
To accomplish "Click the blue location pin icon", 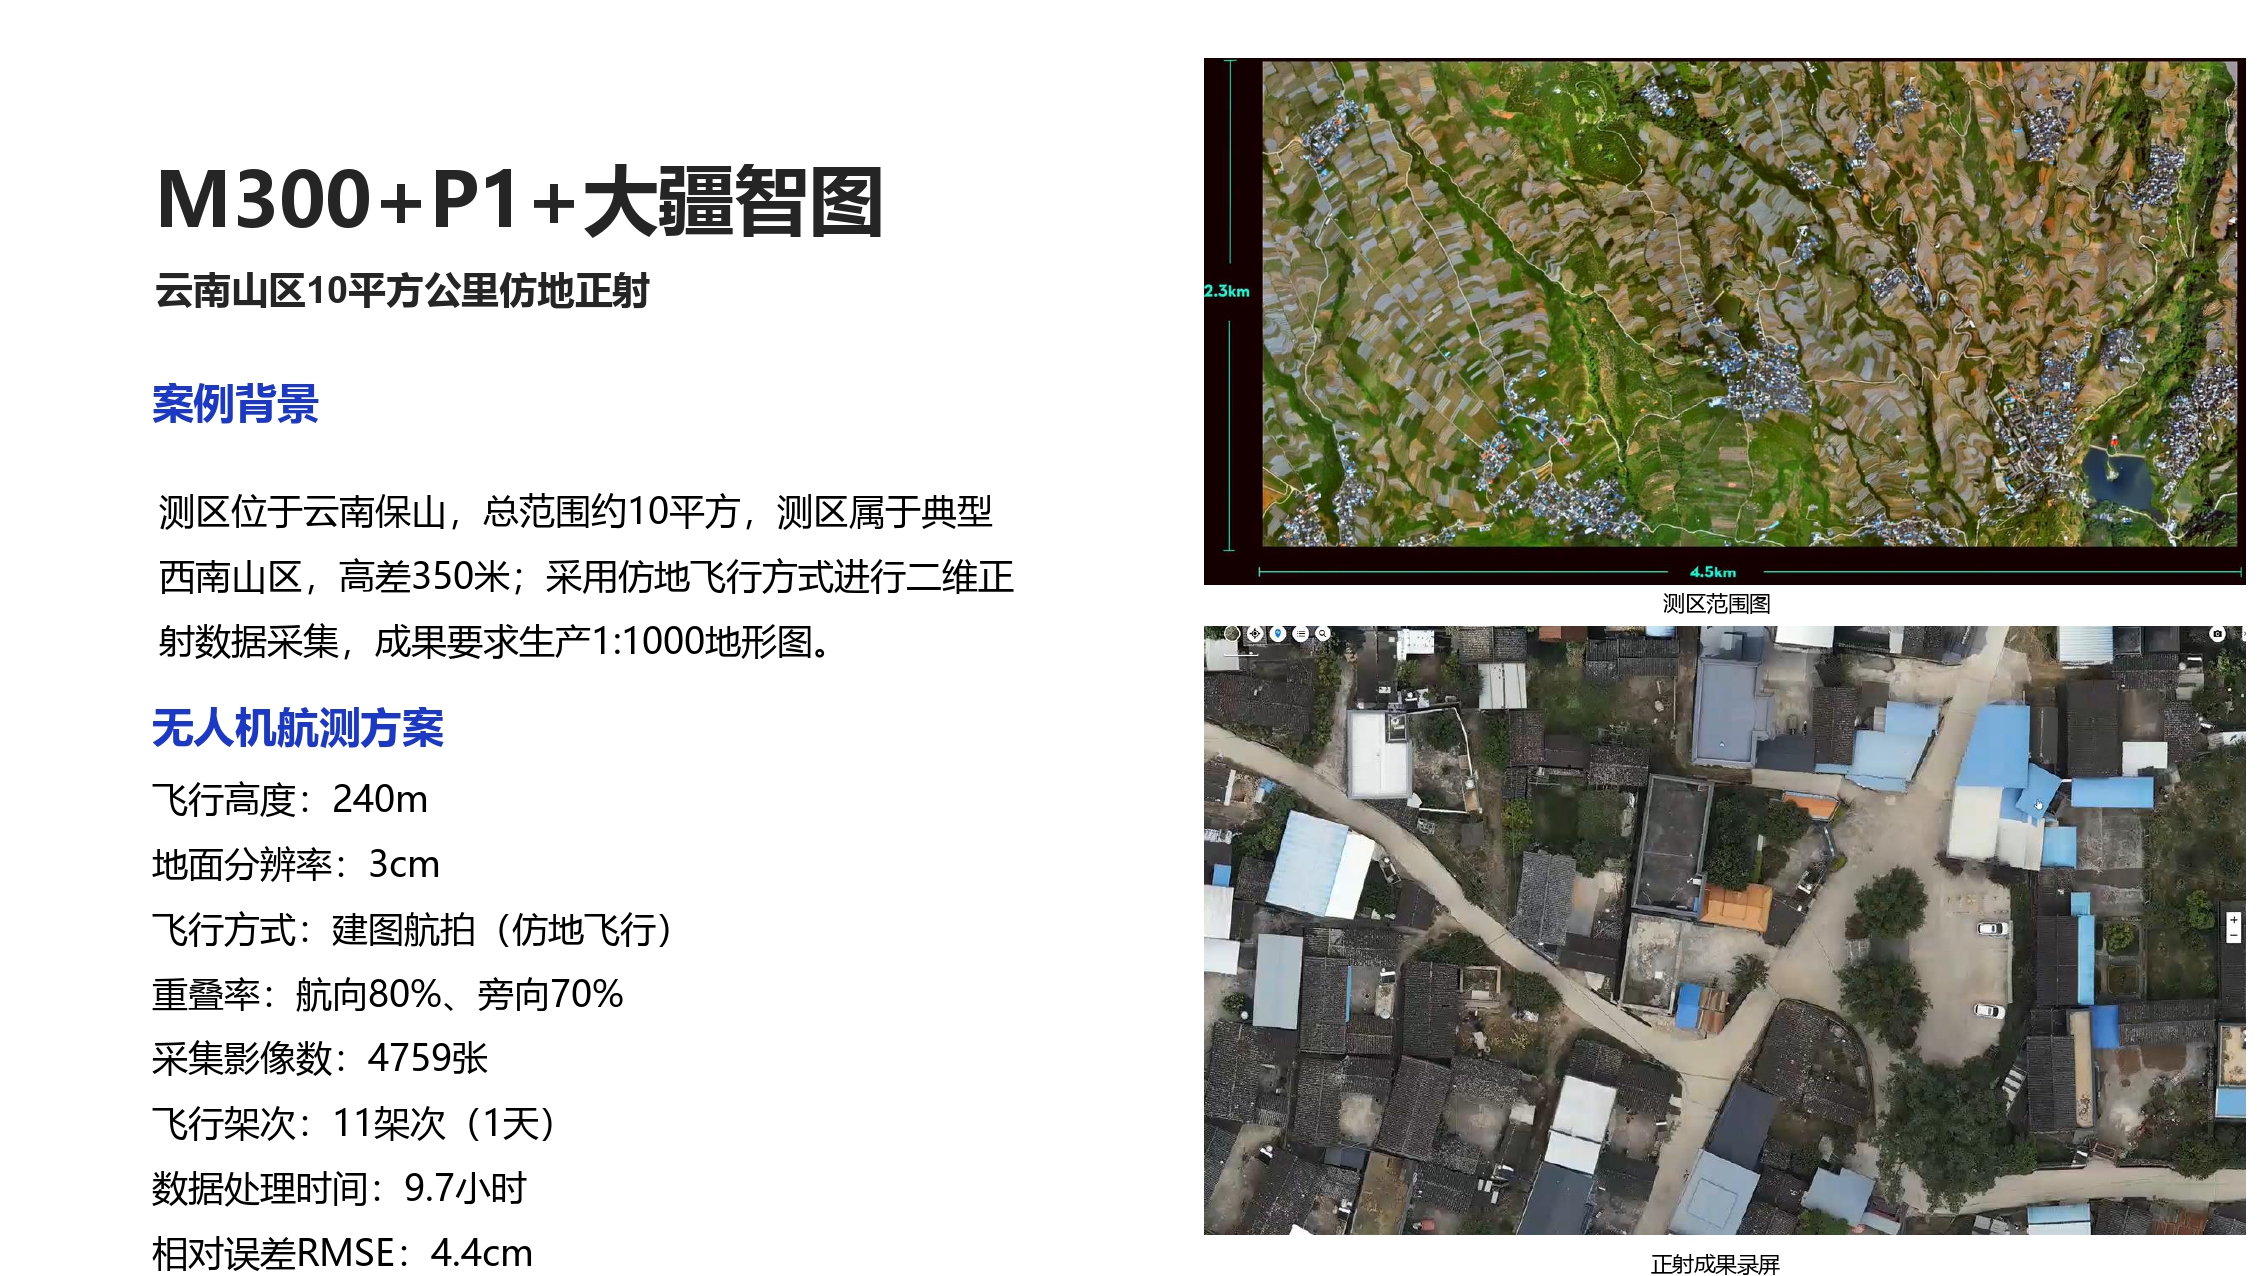I will 1277,634.
